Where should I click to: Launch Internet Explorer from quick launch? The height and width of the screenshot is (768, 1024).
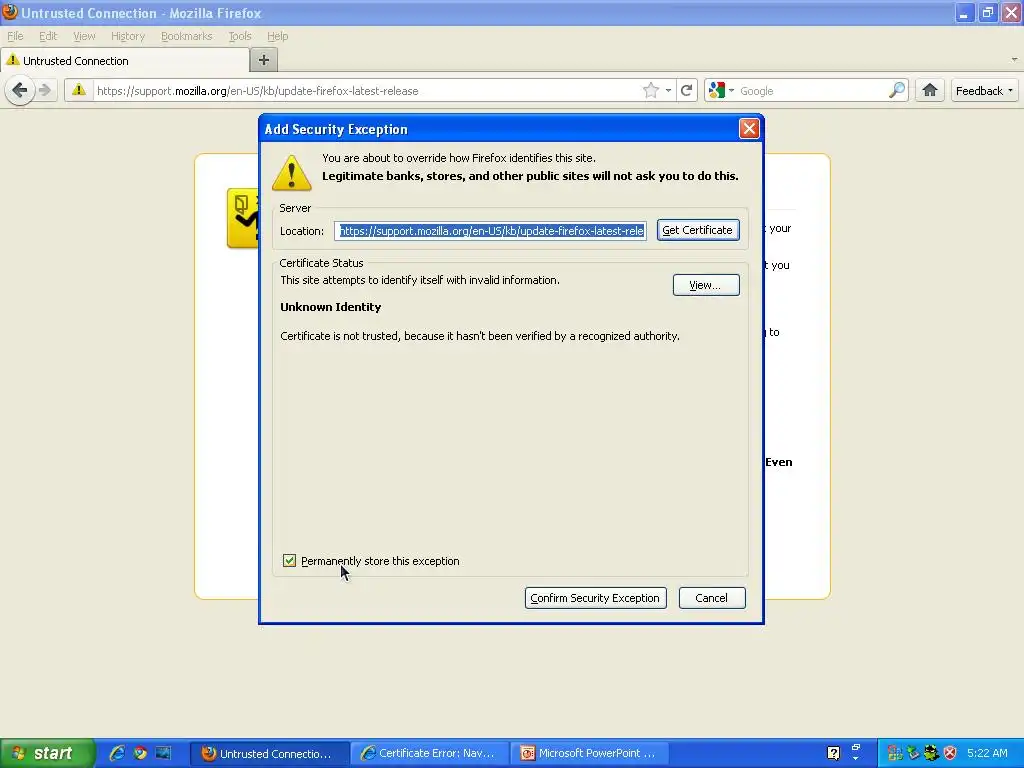coord(117,753)
